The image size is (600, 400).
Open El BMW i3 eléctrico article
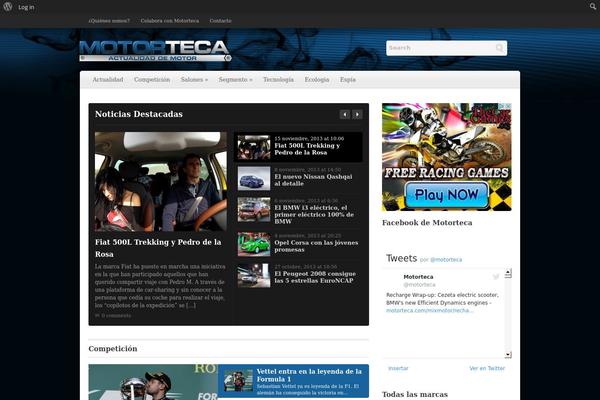click(314, 214)
